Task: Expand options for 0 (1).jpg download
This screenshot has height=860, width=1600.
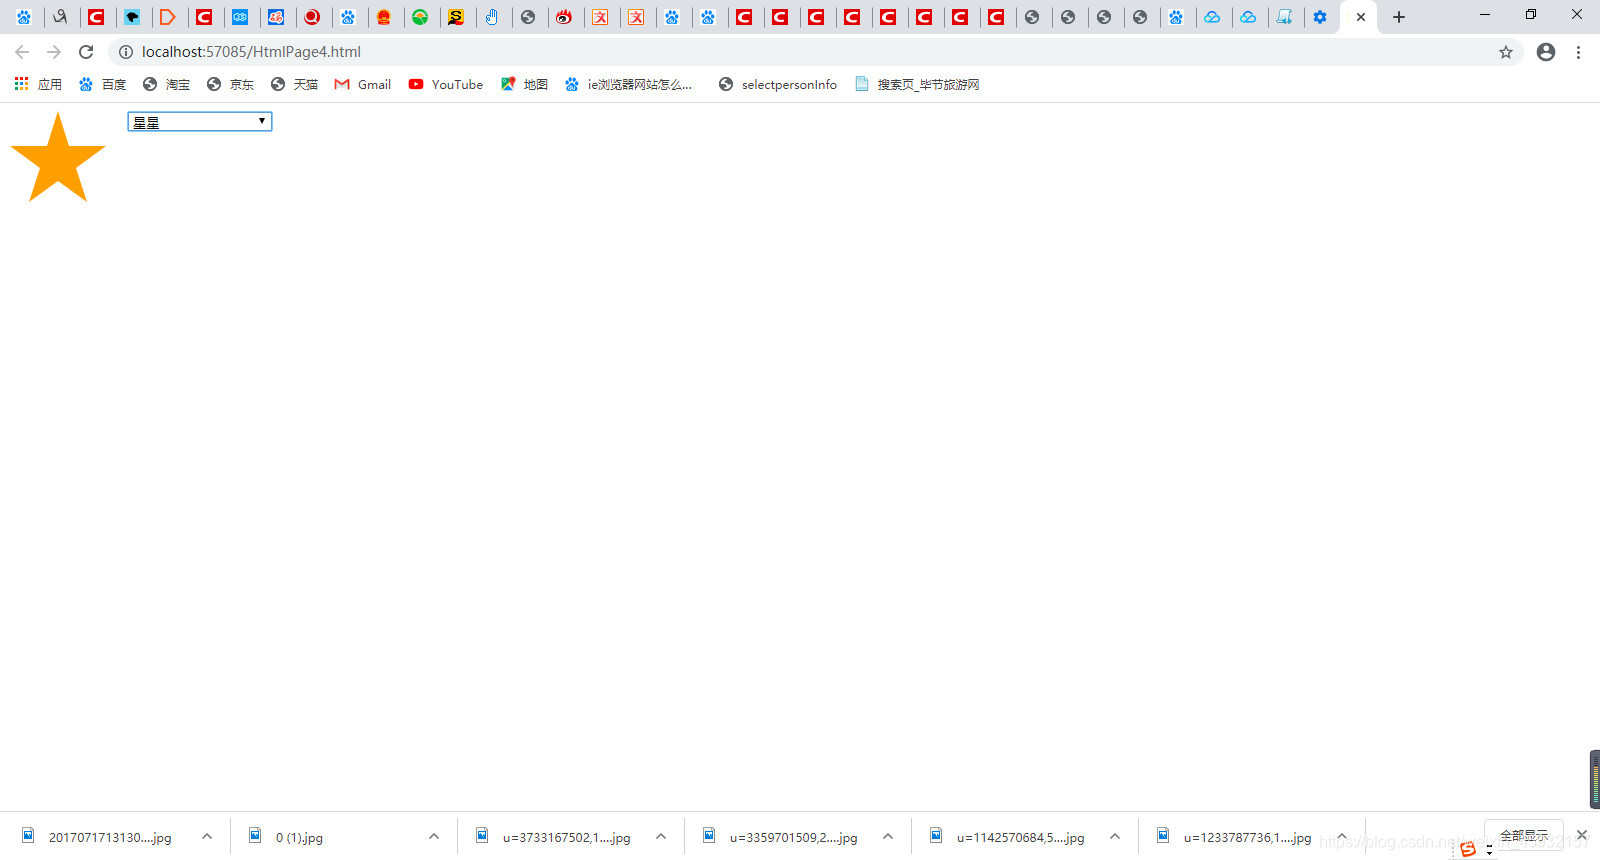Action: pos(434,837)
